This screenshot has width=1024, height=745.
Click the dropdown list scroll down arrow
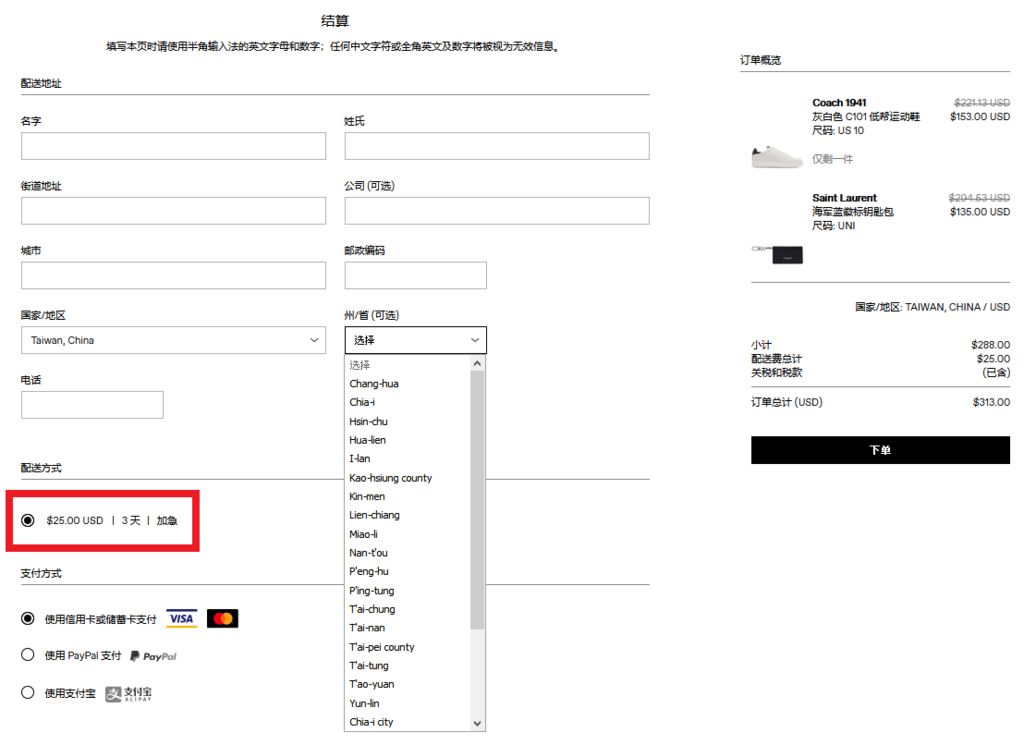tap(477, 723)
